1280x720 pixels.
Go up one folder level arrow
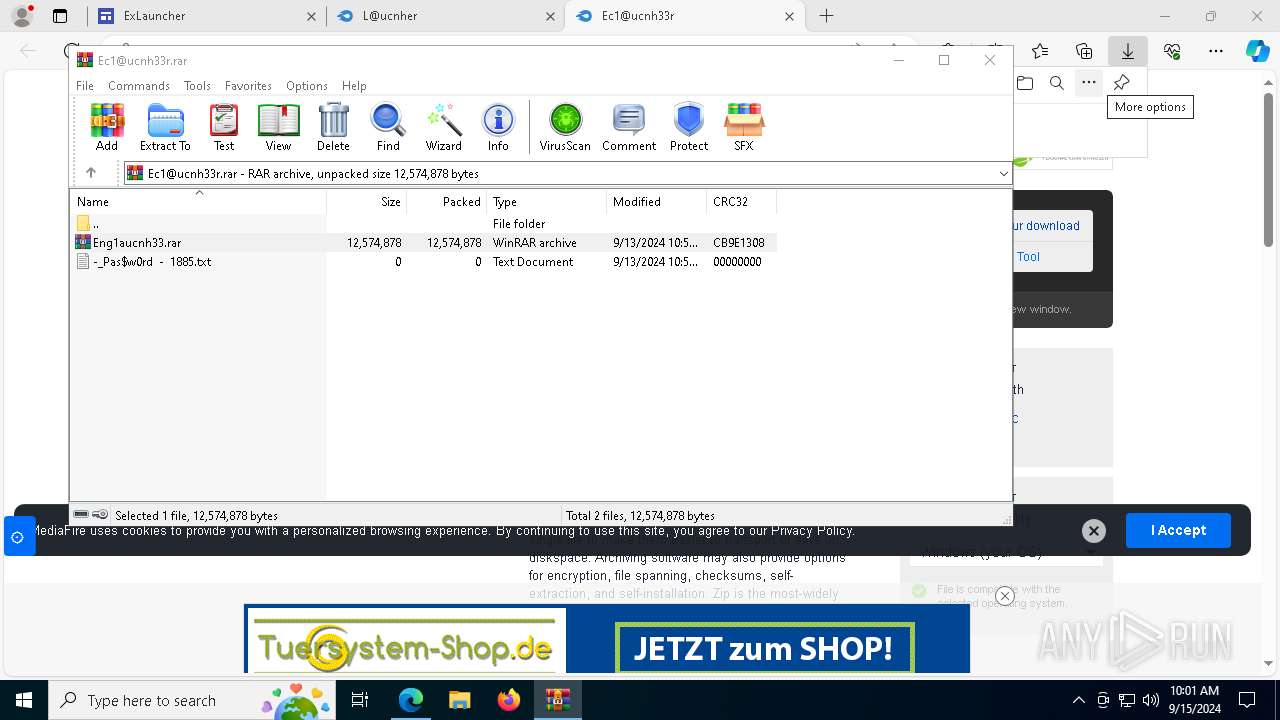(91, 173)
